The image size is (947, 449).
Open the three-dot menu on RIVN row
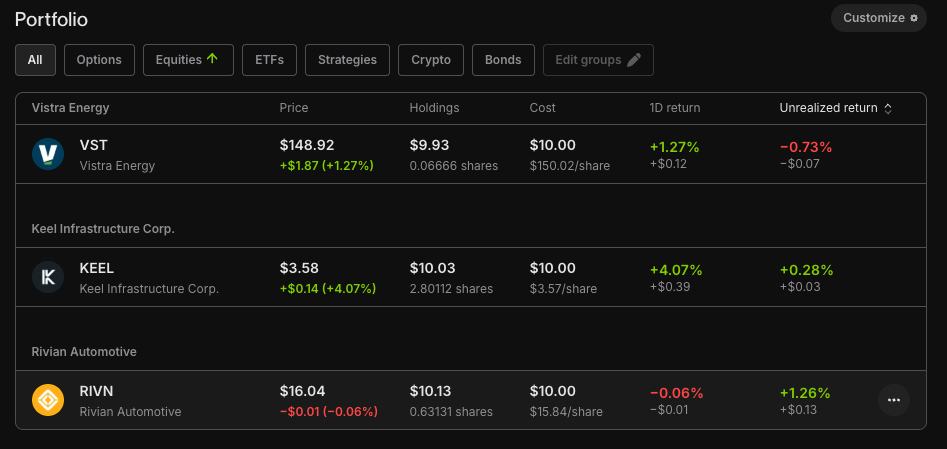(x=894, y=400)
